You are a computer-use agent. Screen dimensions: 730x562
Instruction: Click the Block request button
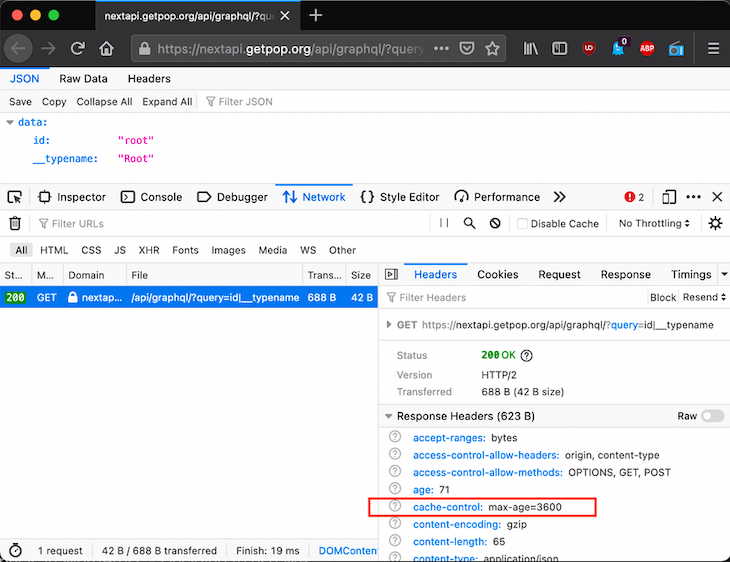(x=662, y=297)
